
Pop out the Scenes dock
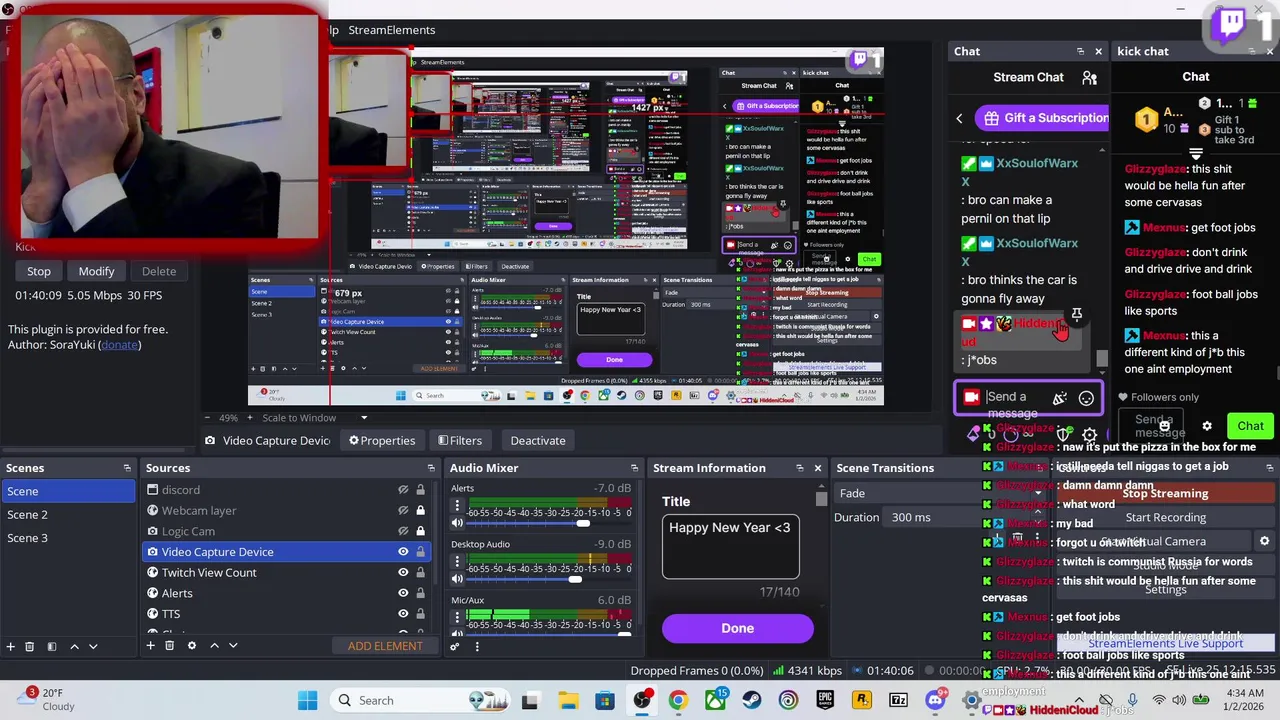(x=127, y=468)
